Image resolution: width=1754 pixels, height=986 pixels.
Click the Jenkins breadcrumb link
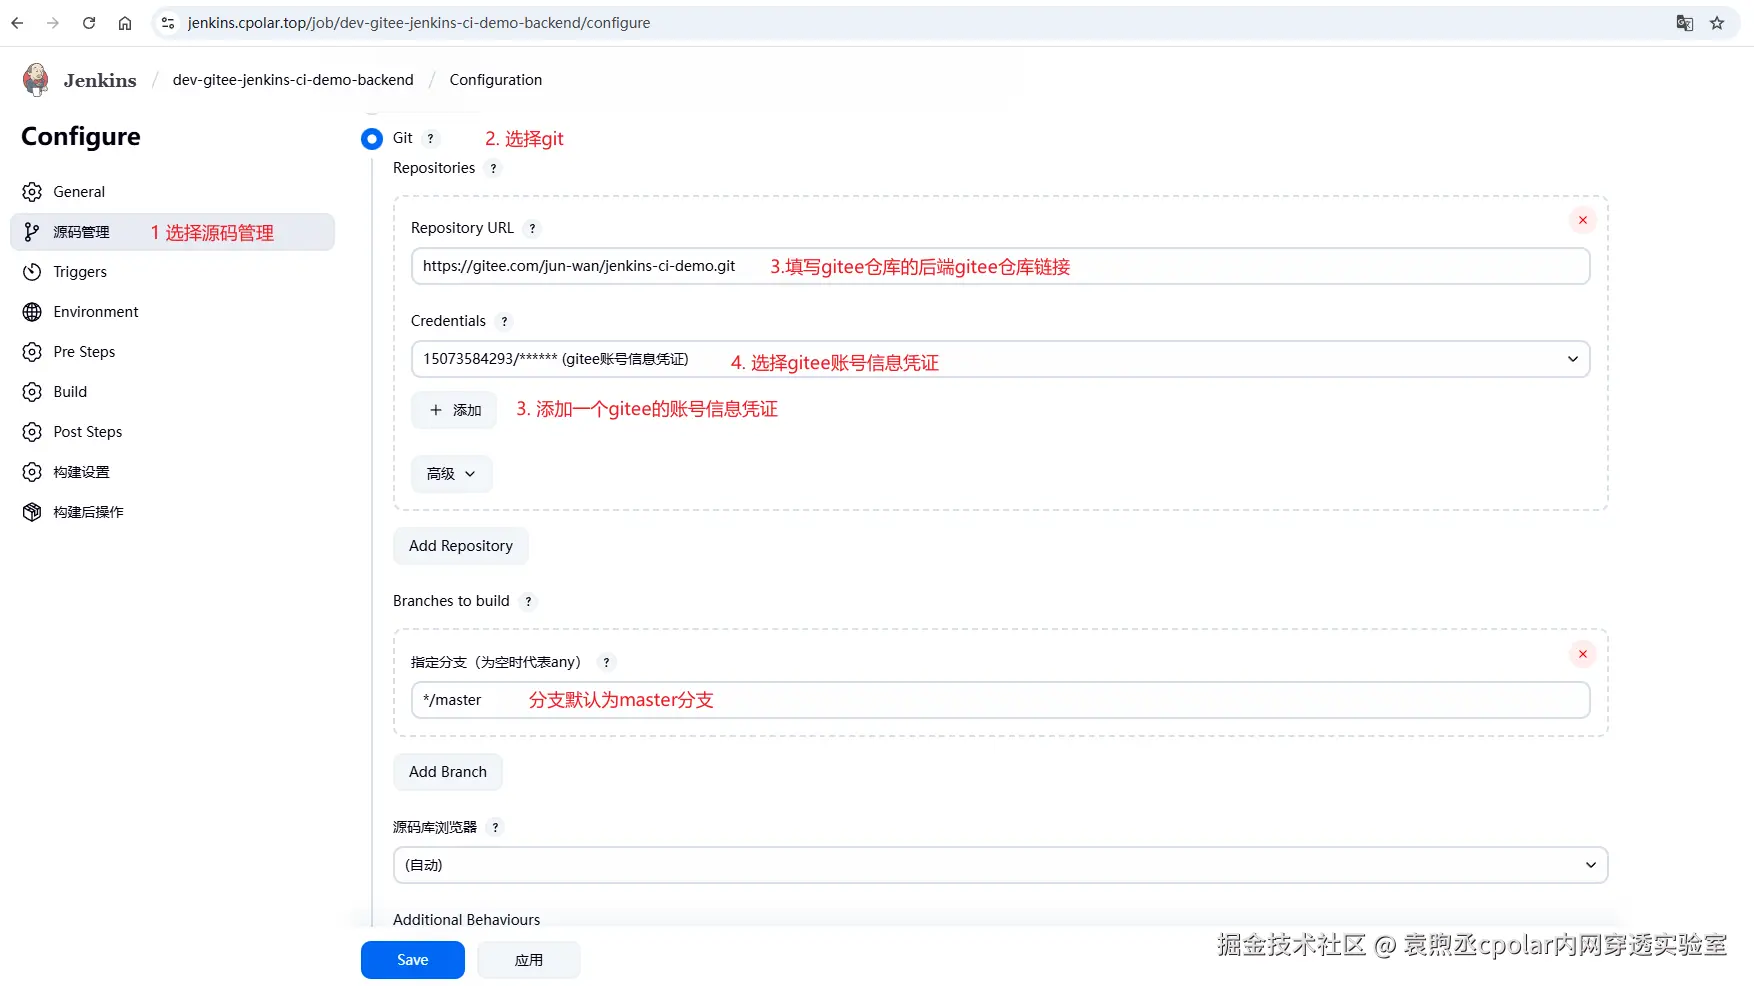[x=100, y=80]
